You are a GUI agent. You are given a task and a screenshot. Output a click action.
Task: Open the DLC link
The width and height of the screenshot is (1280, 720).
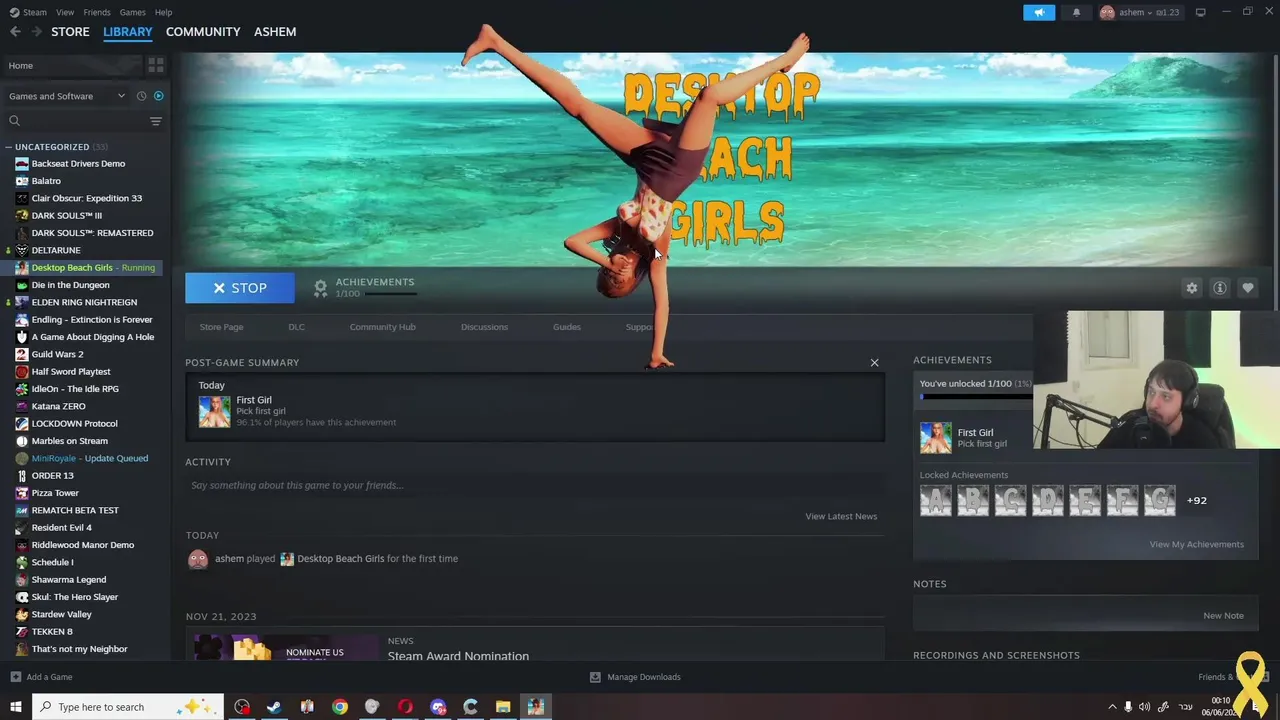pos(296,327)
